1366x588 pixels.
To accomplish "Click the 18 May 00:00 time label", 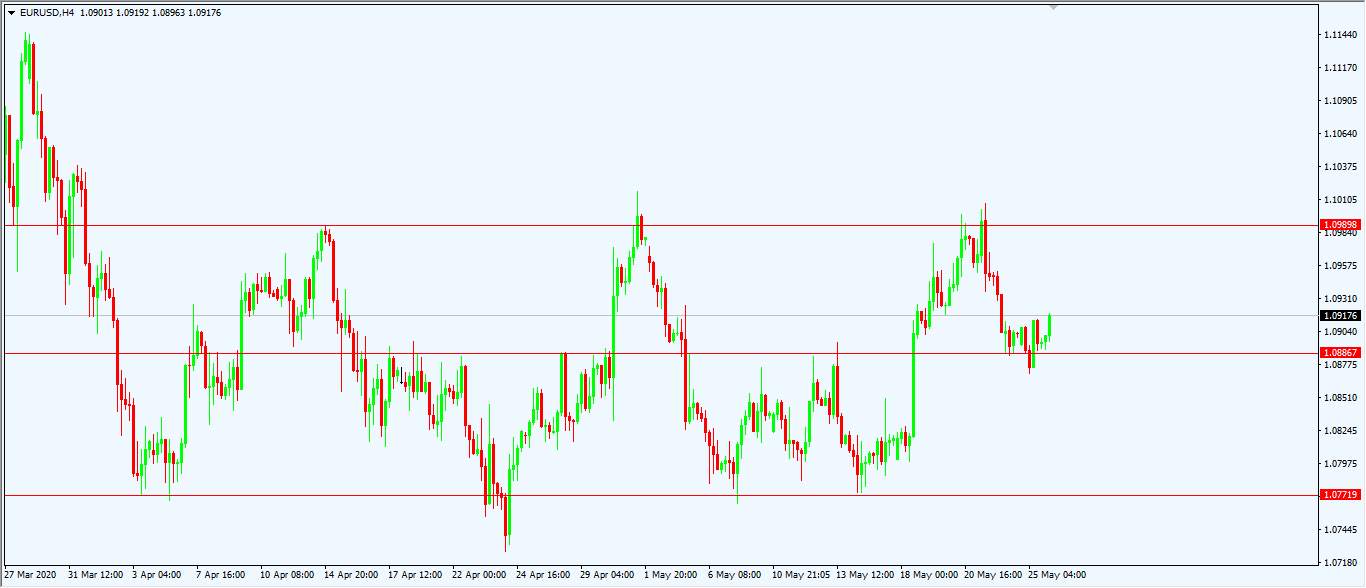I will (928, 575).
